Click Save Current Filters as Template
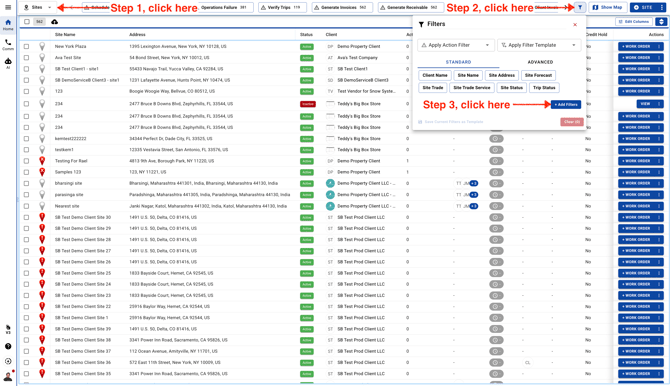This screenshot has width=670, height=386. 450,122
